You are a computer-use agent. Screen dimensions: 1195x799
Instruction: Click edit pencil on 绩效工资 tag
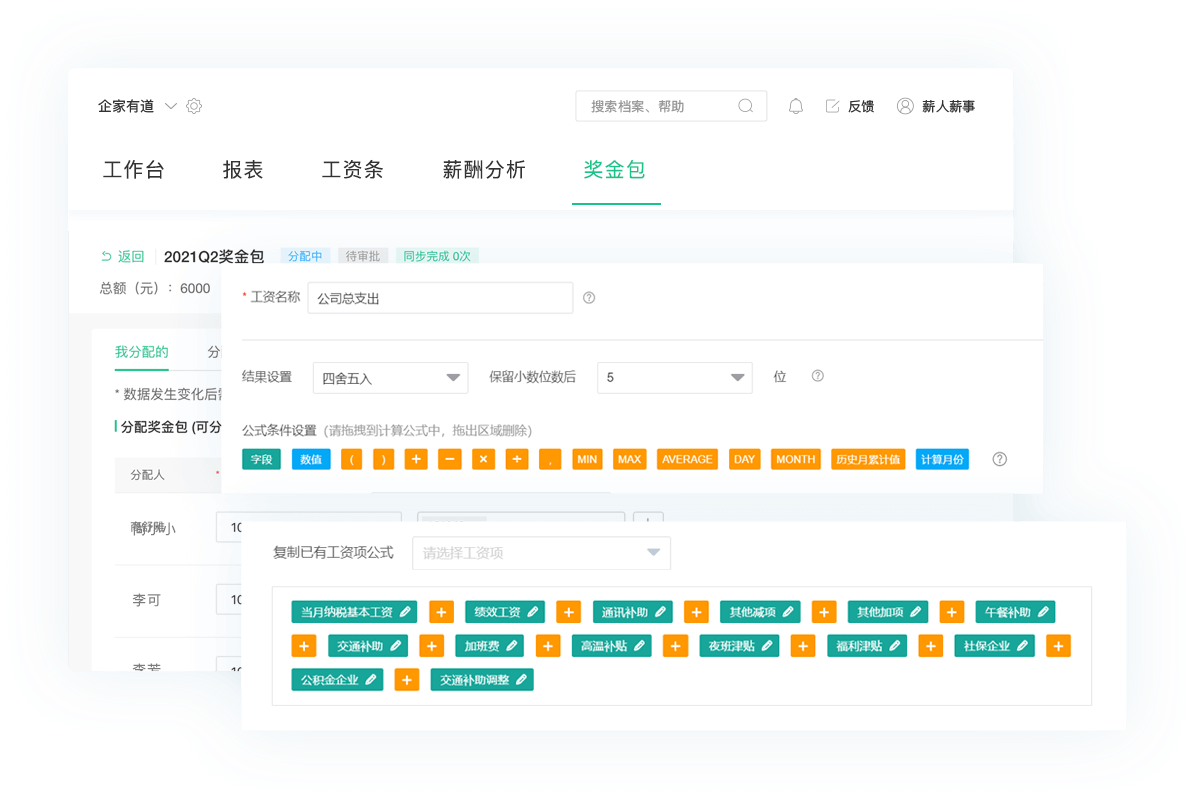click(x=533, y=611)
